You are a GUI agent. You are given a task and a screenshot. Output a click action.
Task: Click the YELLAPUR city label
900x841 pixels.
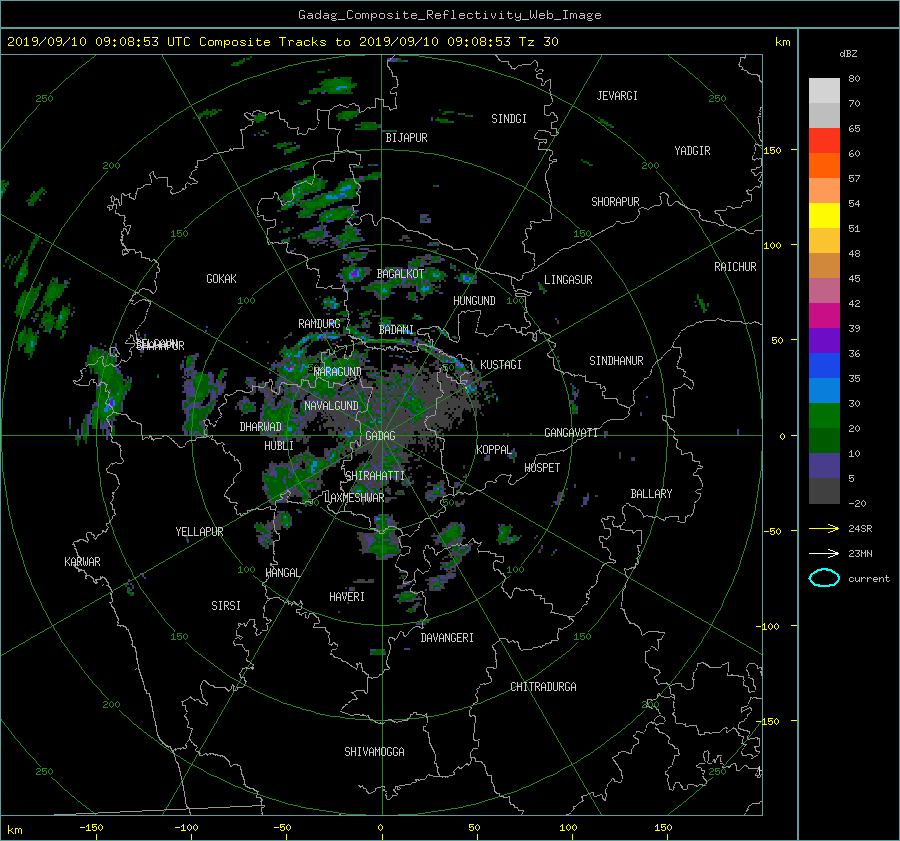(199, 532)
